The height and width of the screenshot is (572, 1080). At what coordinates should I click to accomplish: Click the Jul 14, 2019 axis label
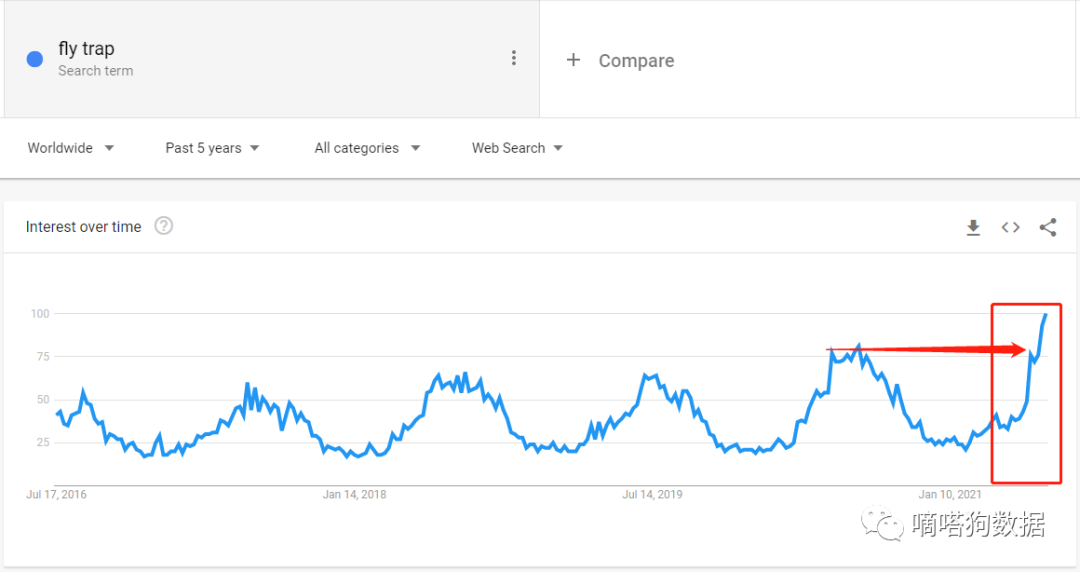click(x=654, y=494)
